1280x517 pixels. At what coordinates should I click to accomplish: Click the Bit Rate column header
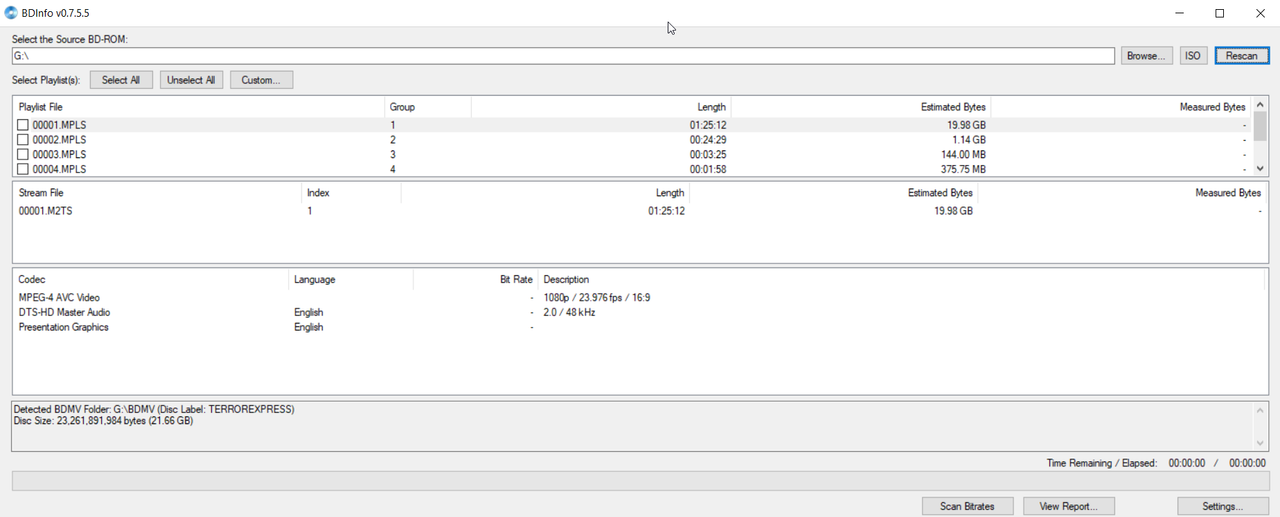click(x=475, y=279)
